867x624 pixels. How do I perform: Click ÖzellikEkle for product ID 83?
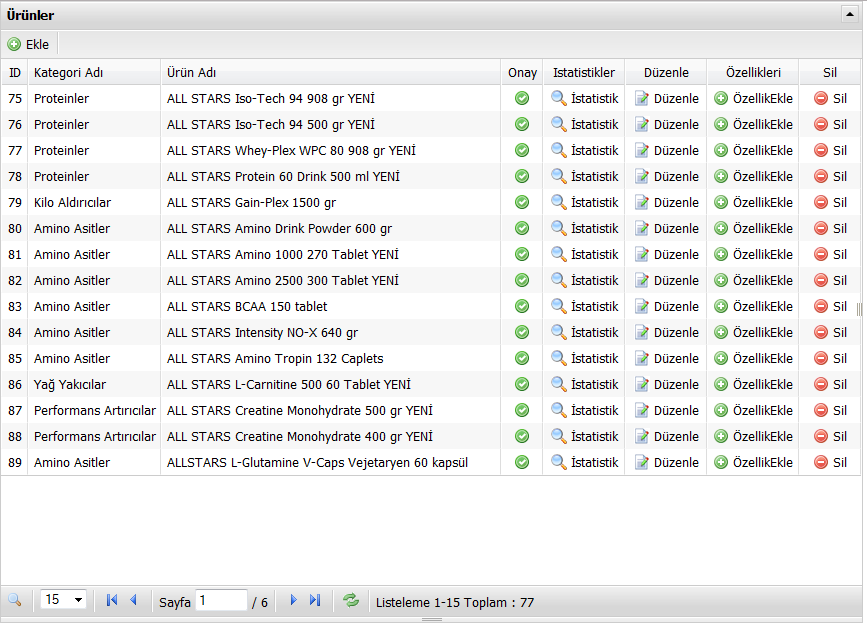coord(753,306)
